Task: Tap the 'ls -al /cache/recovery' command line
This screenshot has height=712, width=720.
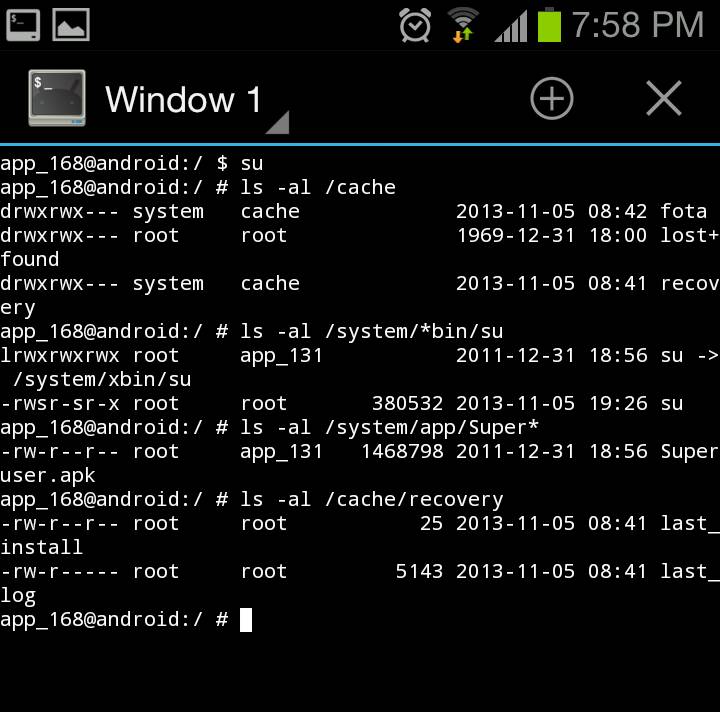Action: click(372, 499)
